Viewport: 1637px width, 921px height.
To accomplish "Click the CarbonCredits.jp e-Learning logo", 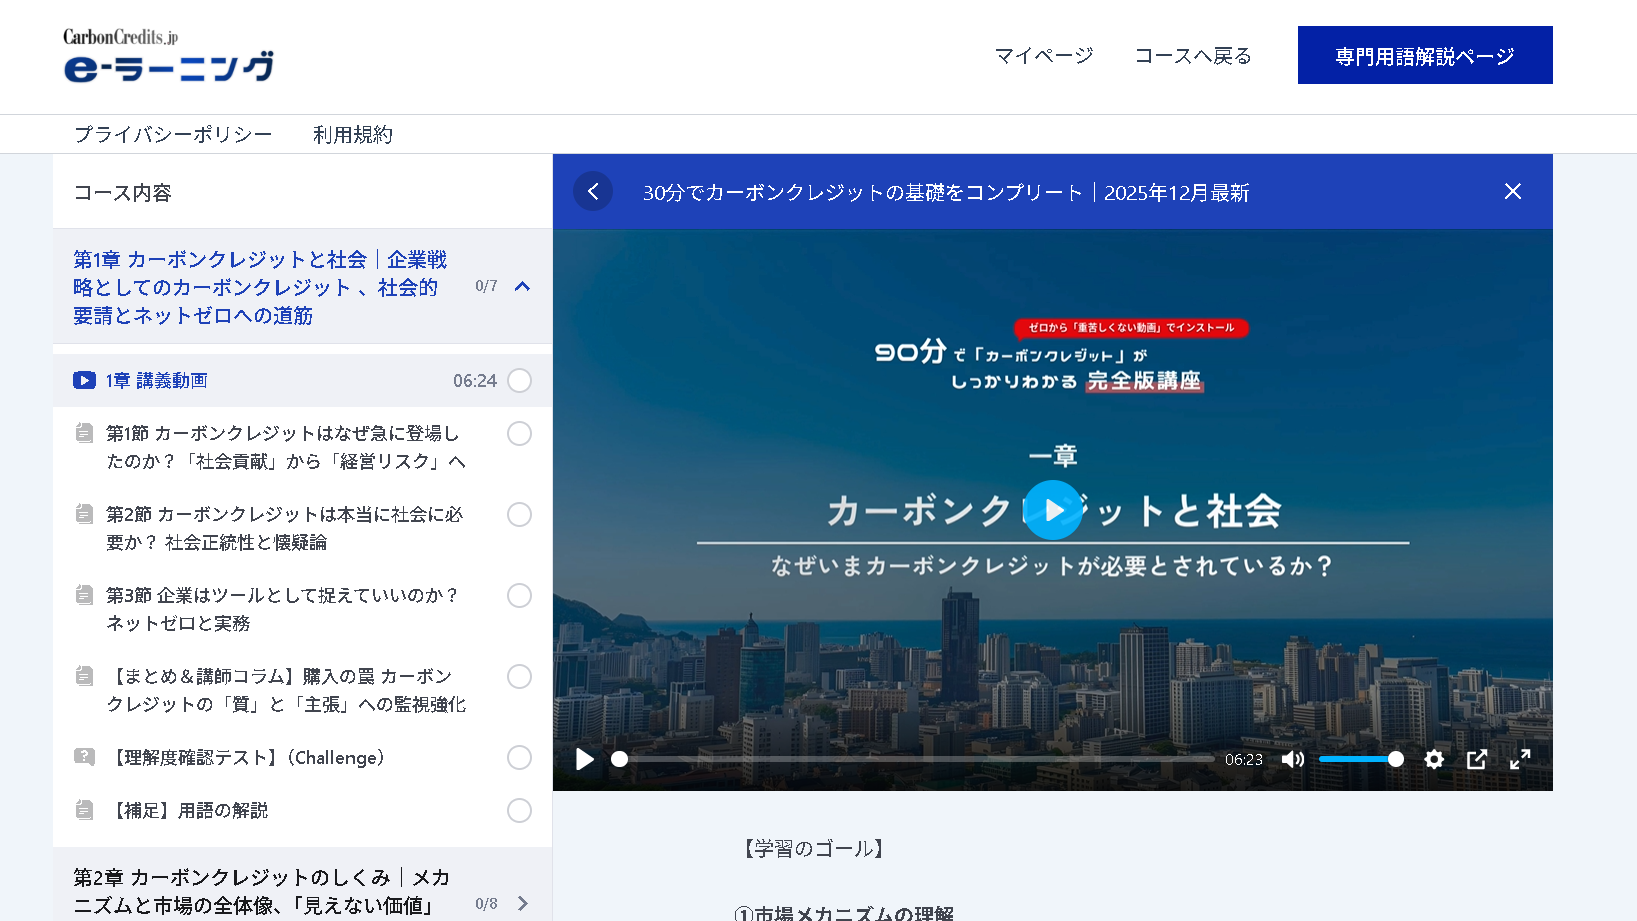I will pos(168,55).
